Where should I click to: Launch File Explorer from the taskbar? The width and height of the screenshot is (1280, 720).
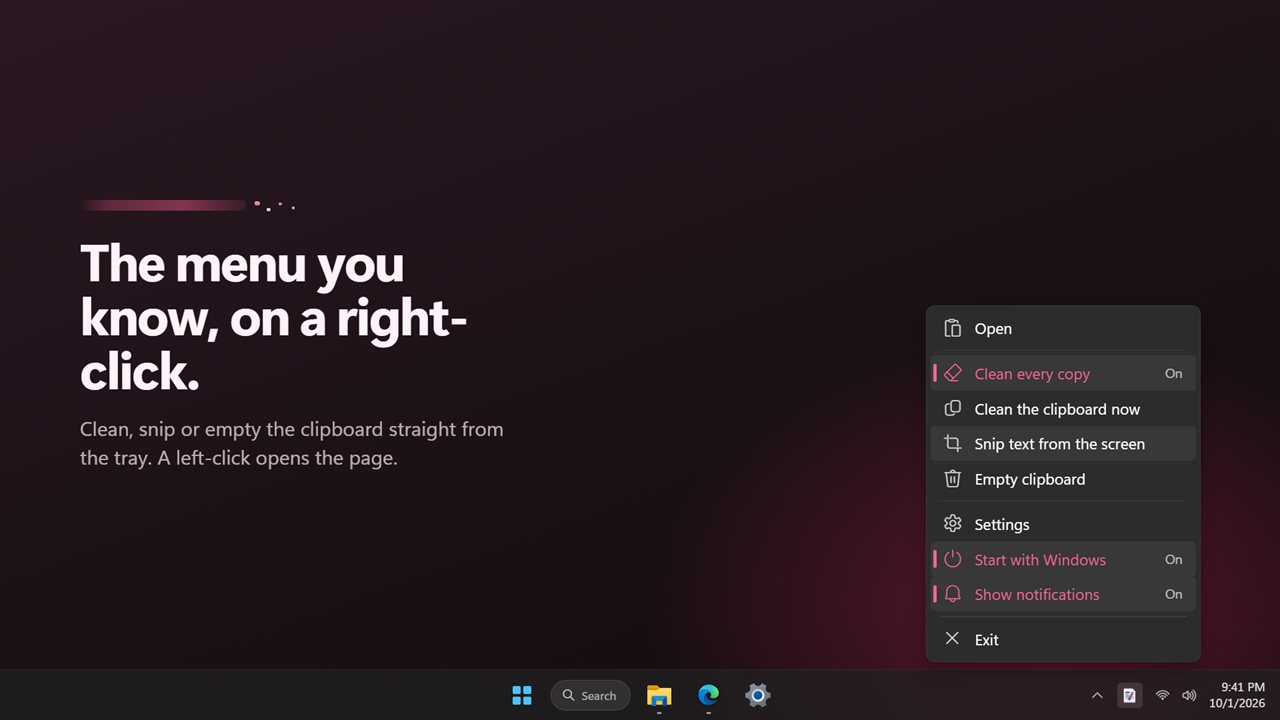659,695
